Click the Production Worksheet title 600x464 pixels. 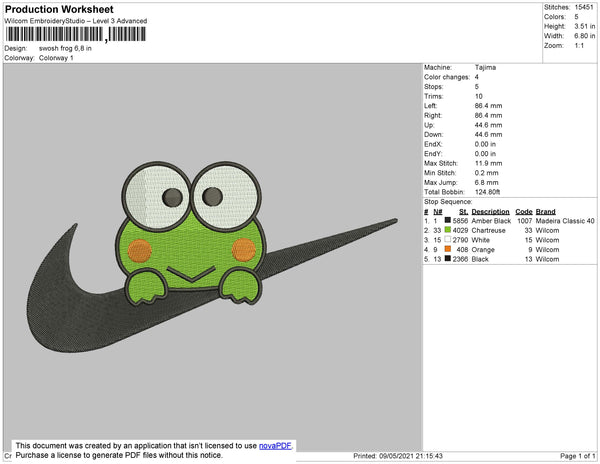(x=59, y=9)
